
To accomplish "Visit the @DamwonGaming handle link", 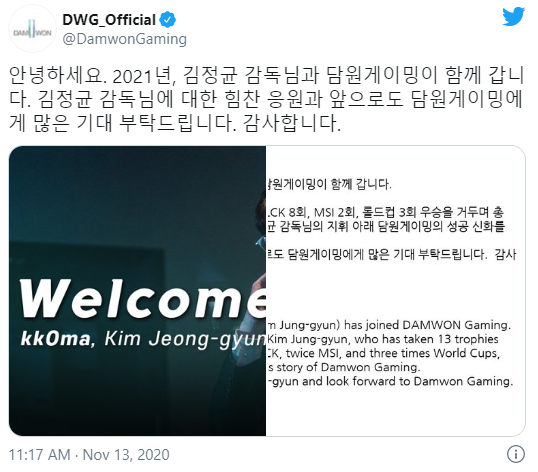I will pyautogui.click(x=125, y=39).
